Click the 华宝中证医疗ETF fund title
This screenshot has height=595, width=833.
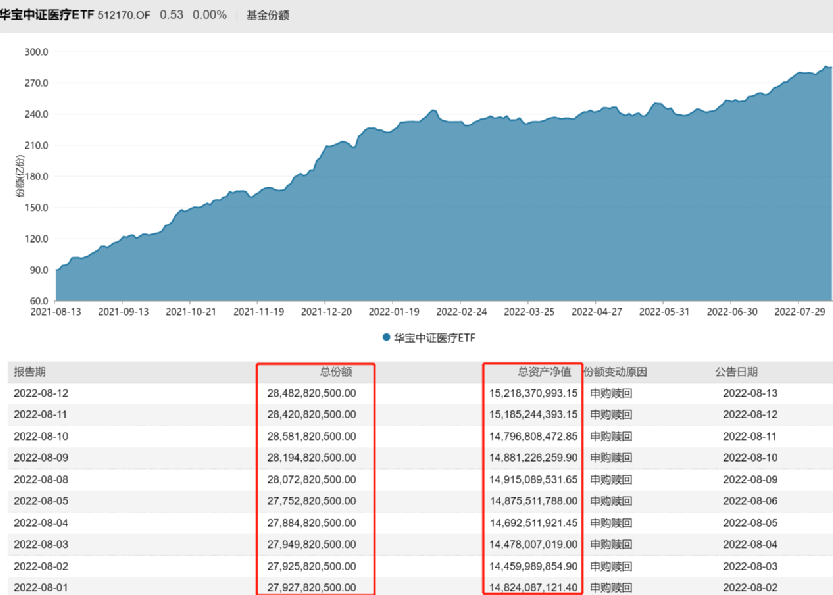click(x=47, y=15)
